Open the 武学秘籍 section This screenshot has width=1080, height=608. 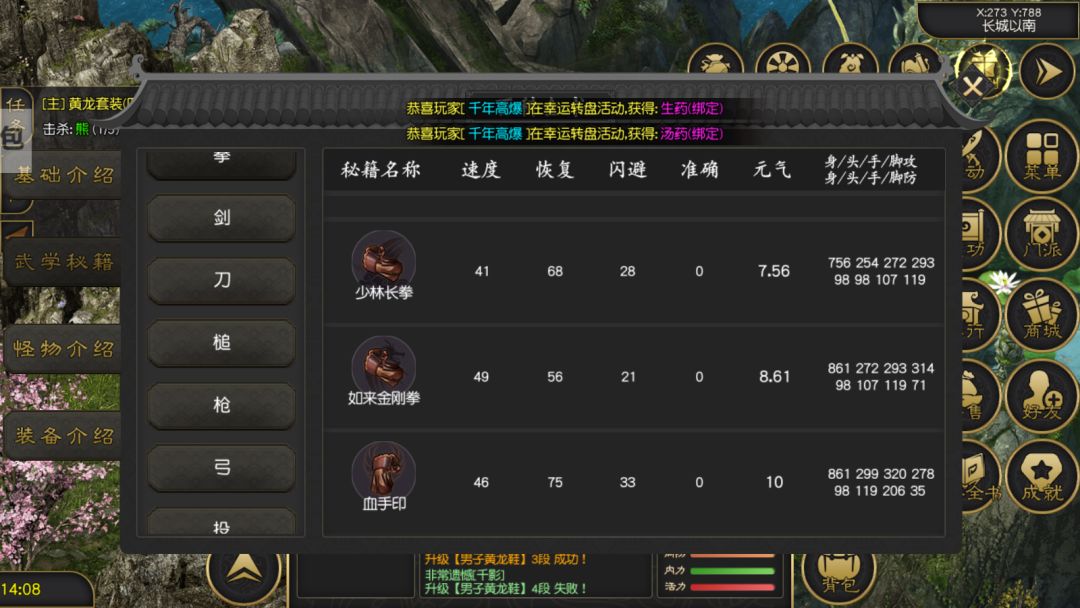click(63, 262)
